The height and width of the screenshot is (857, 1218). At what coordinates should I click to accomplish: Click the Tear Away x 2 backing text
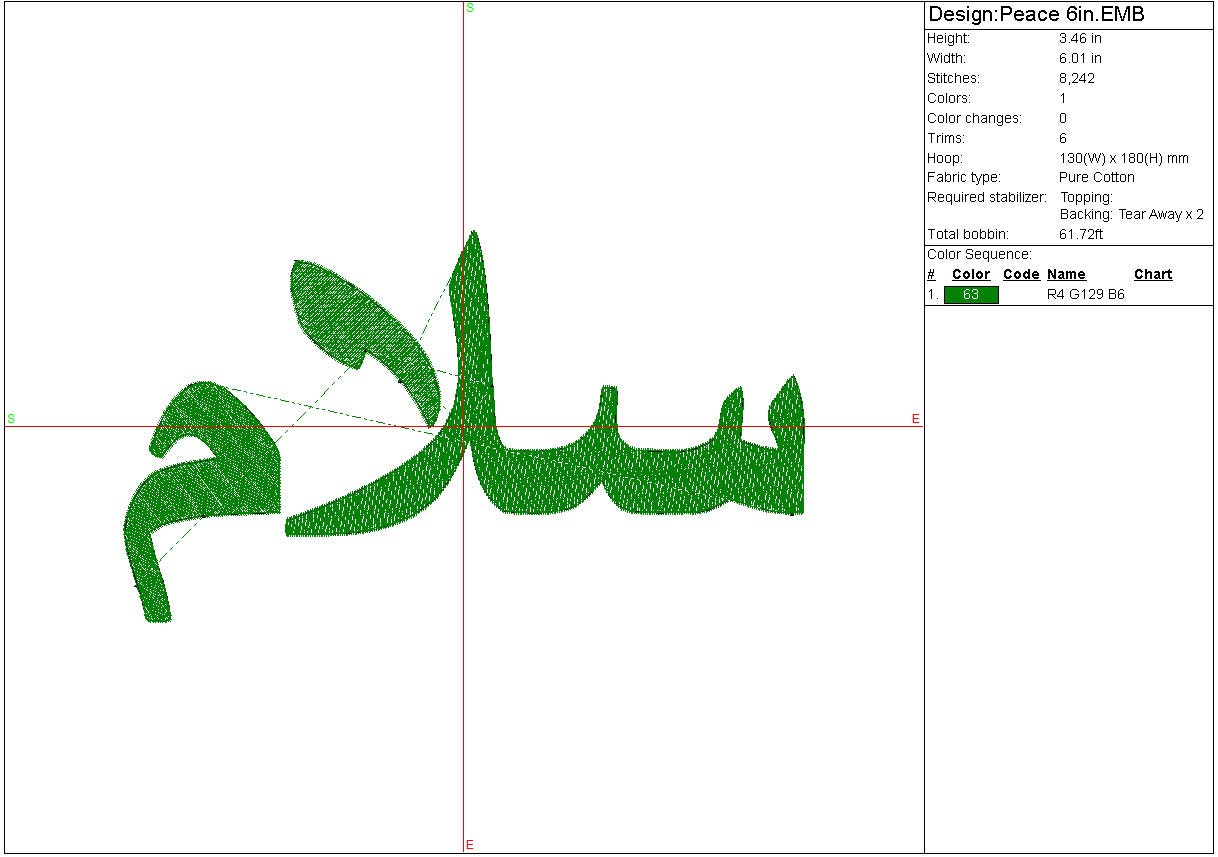click(x=1160, y=214)
